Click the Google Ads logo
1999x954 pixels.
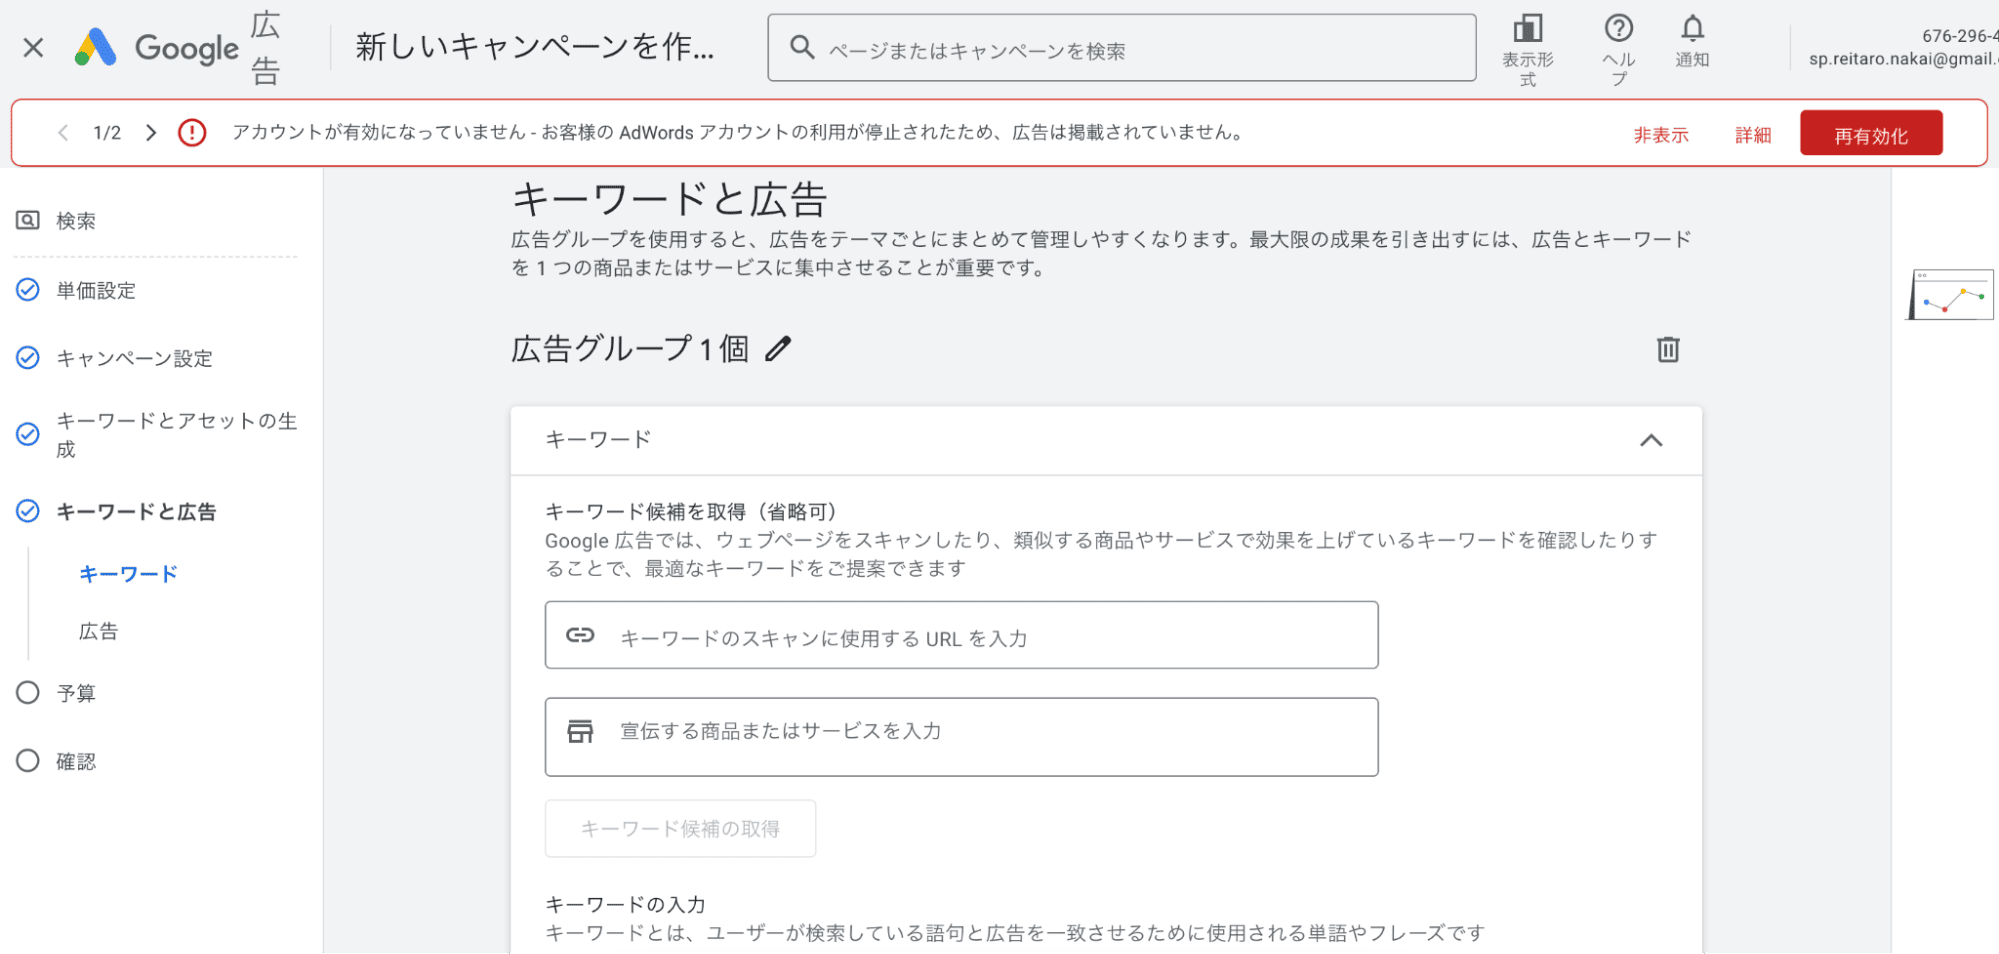coord(96,48)
